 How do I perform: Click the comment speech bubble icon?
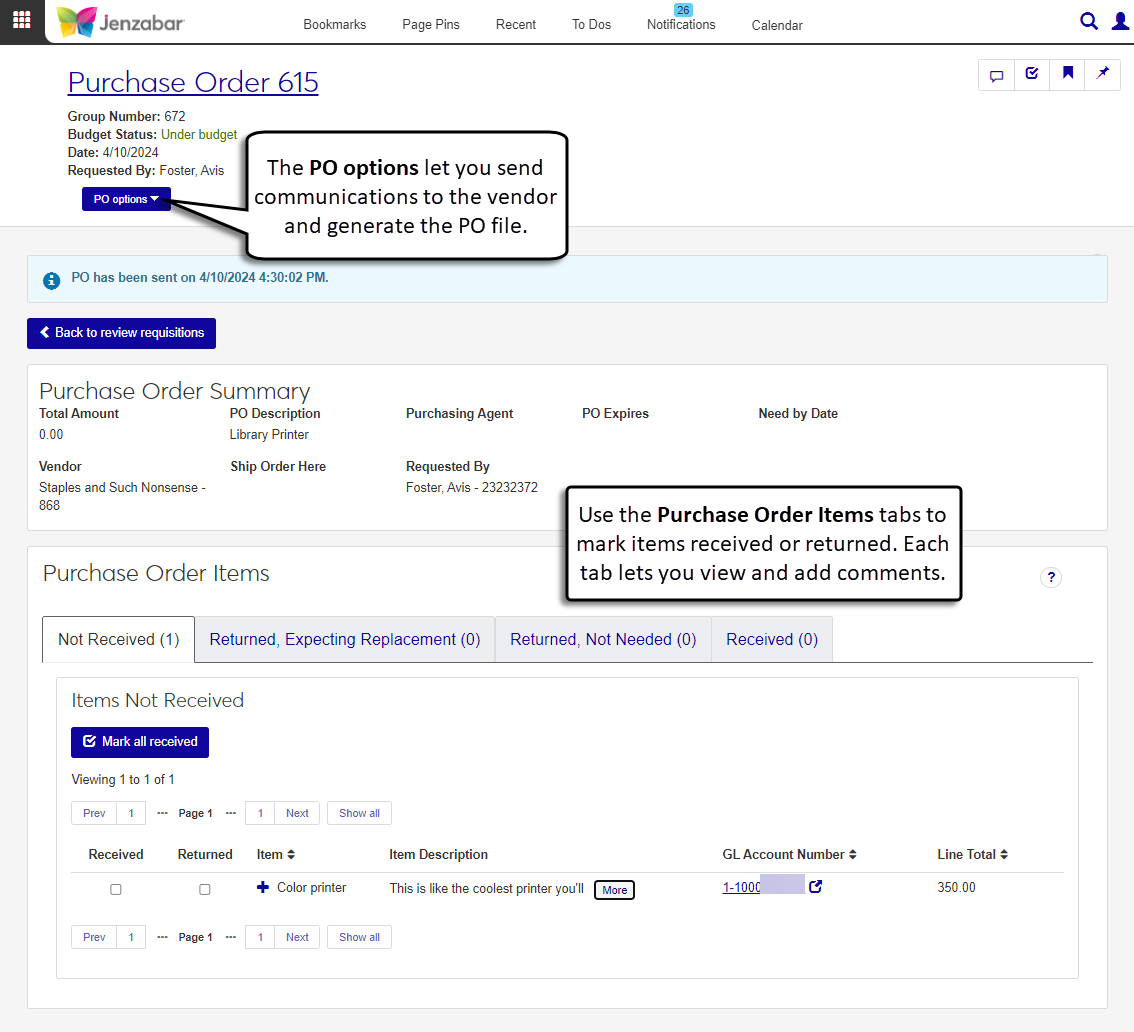(996, 75)
